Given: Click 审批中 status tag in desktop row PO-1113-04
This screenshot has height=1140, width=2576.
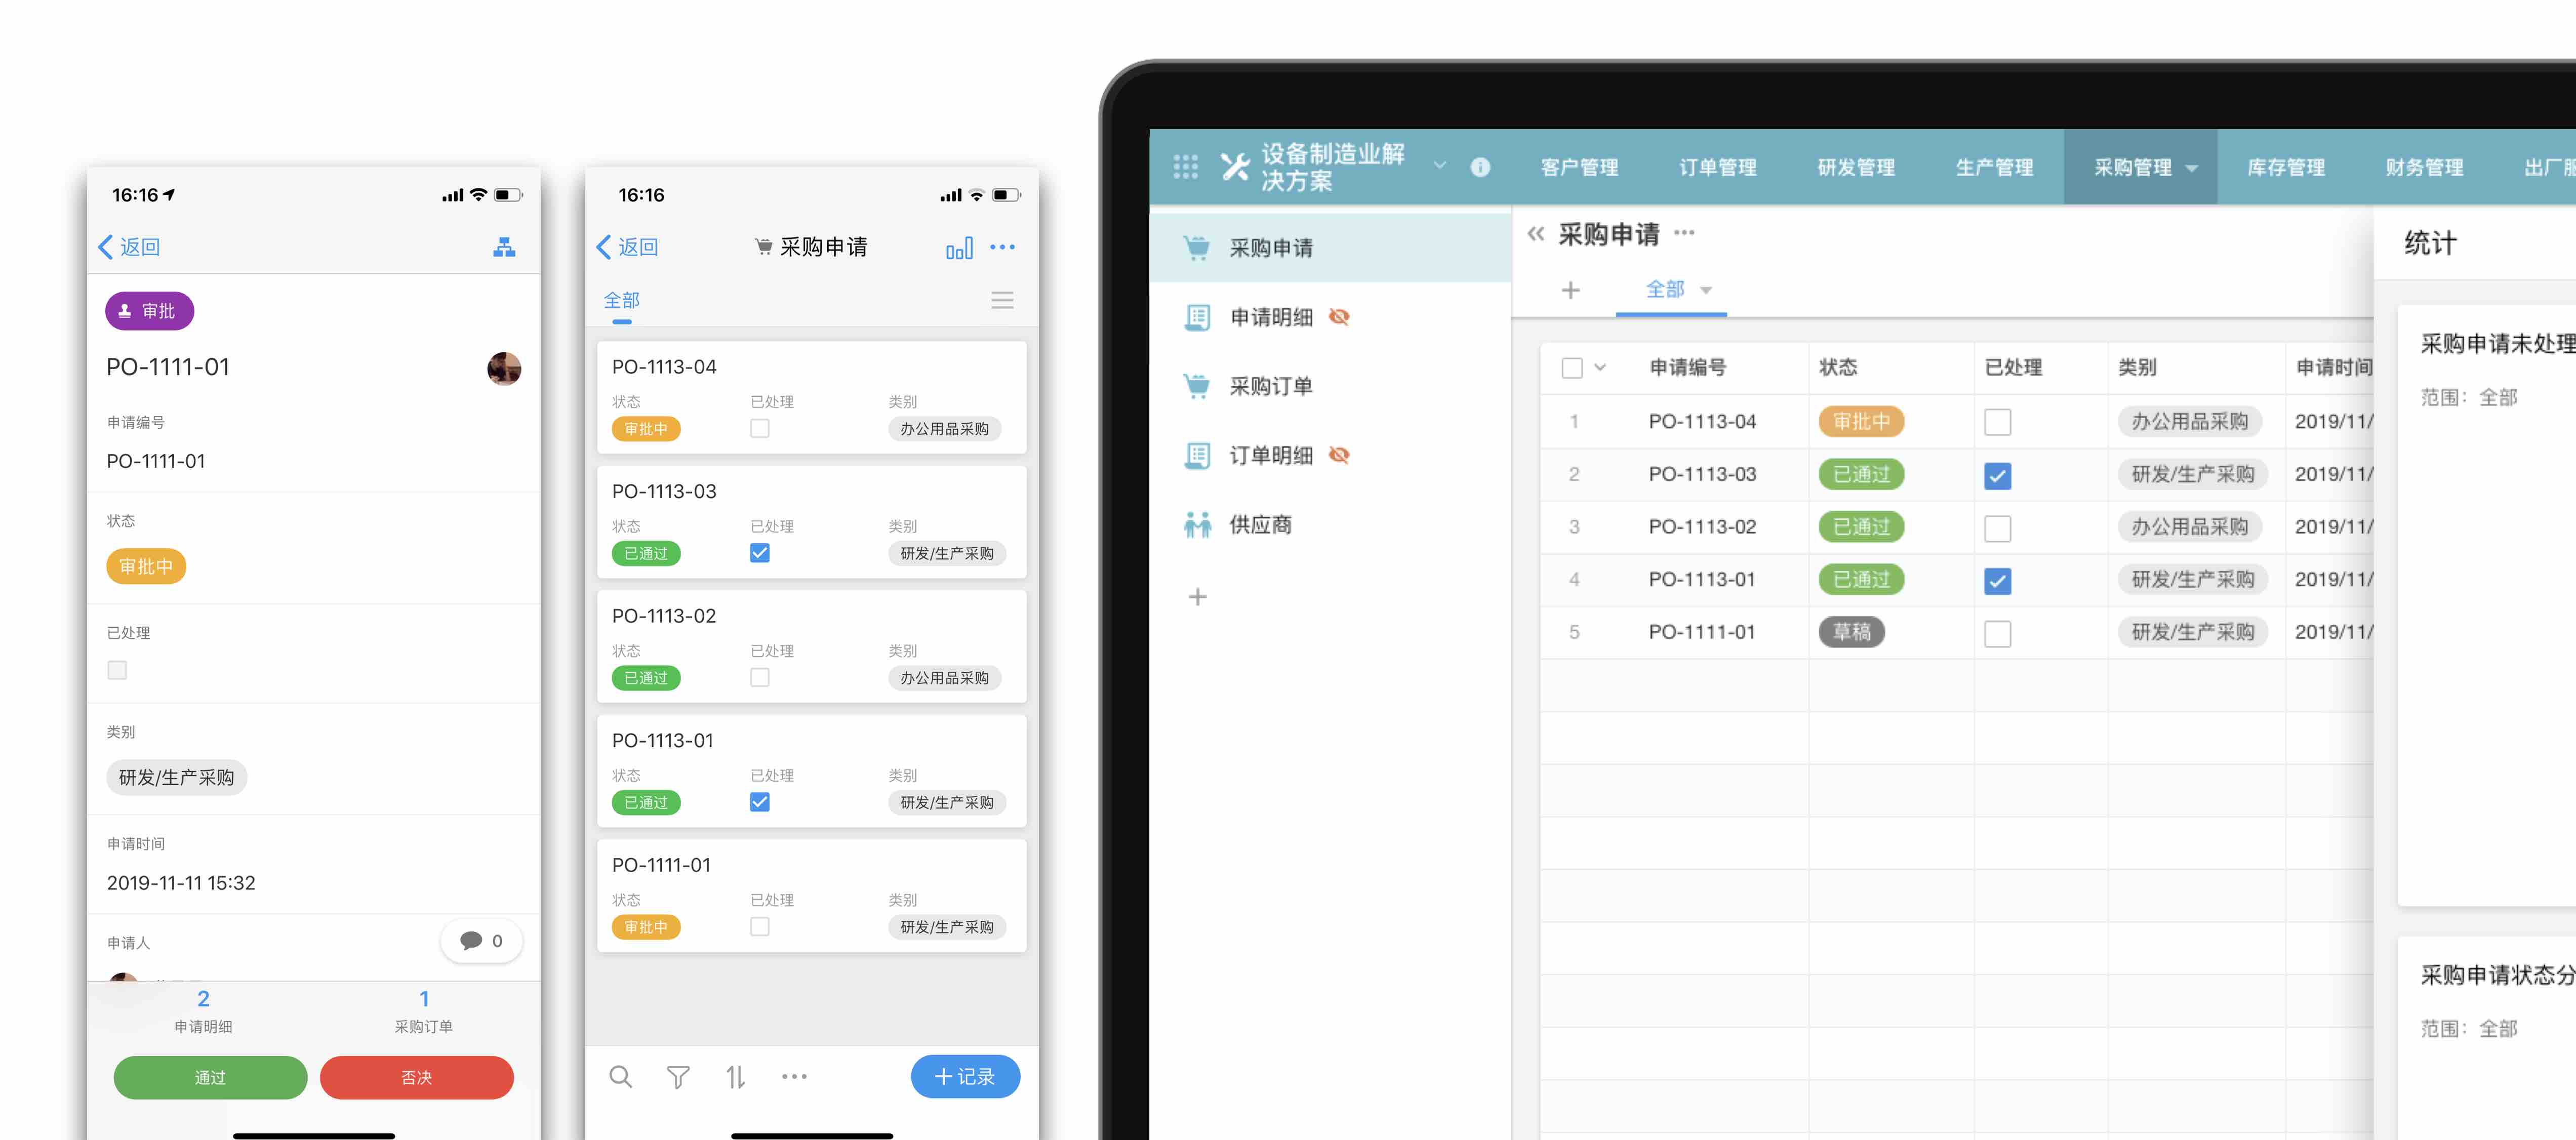Looking at the screenshot, I should (1861, 422).
